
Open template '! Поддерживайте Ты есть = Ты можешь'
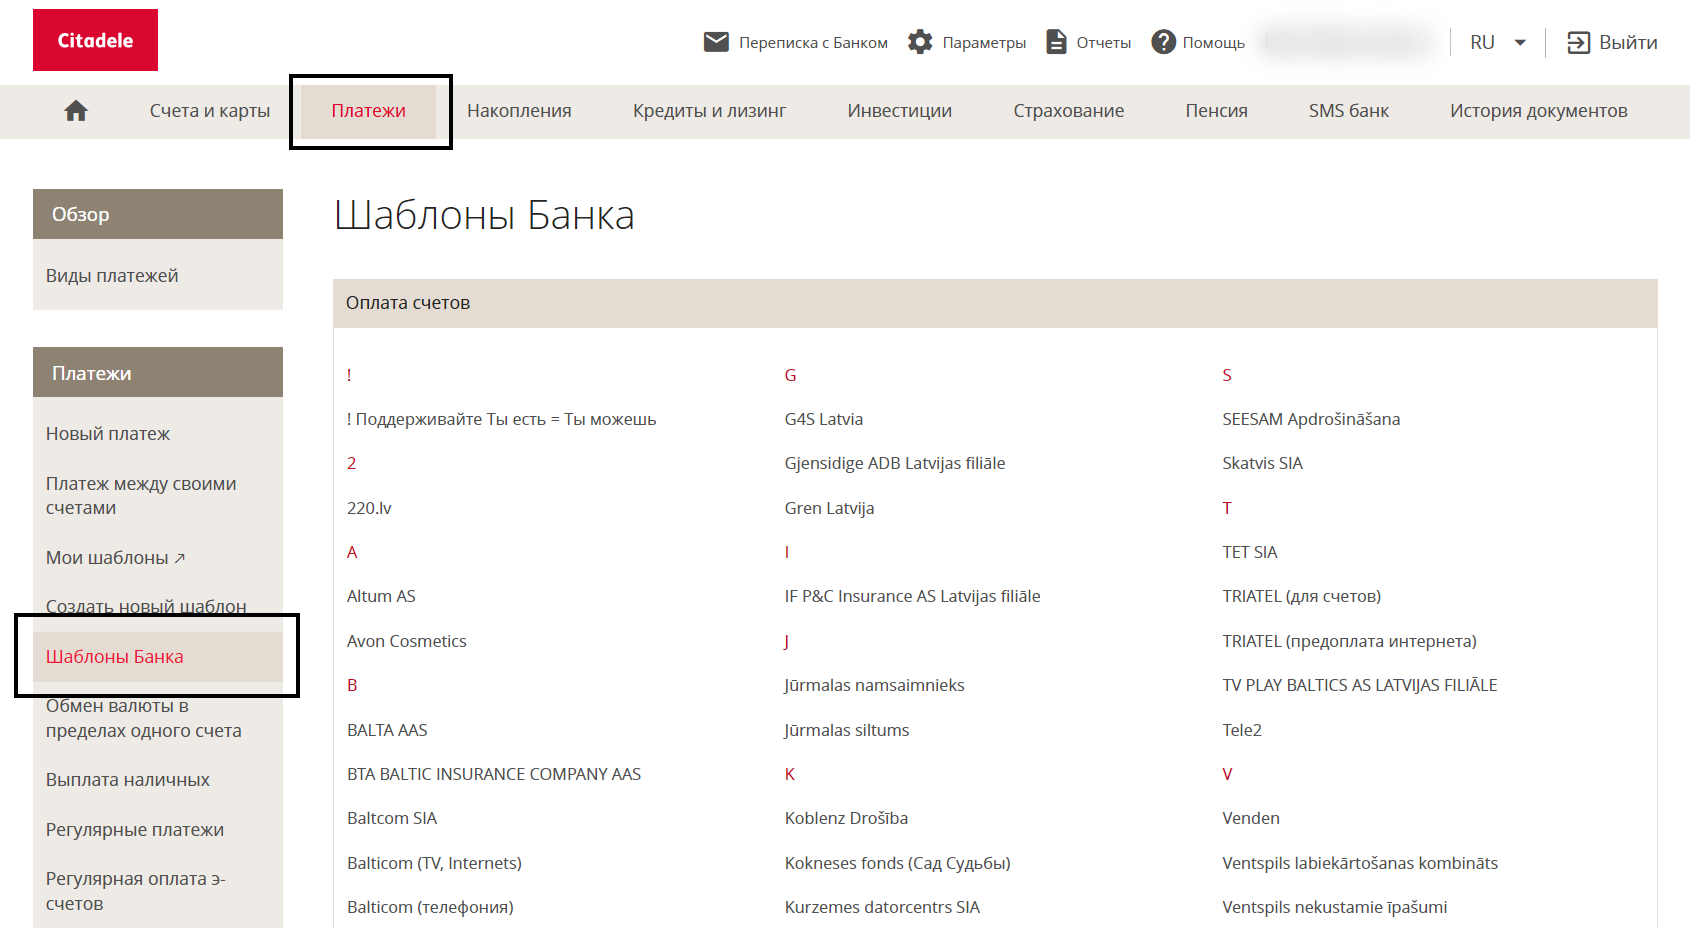[501, 419]
